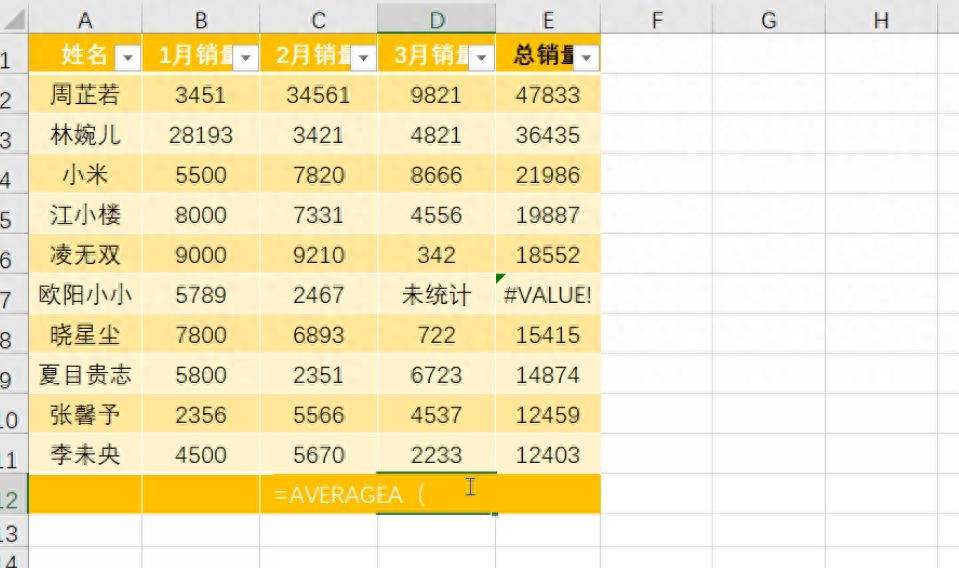Click the cell containing 4821
Screen dimensions: 959x568
pyautogui.click(x=436, y=135)
